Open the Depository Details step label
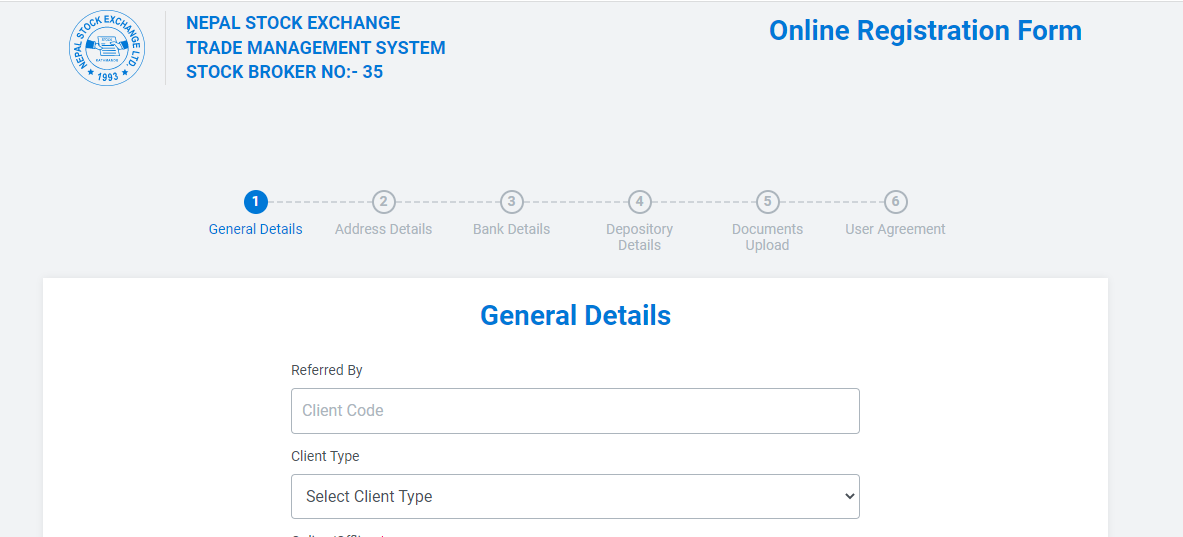The width and height of the screenshot is (1183, 537). [639, 237]
